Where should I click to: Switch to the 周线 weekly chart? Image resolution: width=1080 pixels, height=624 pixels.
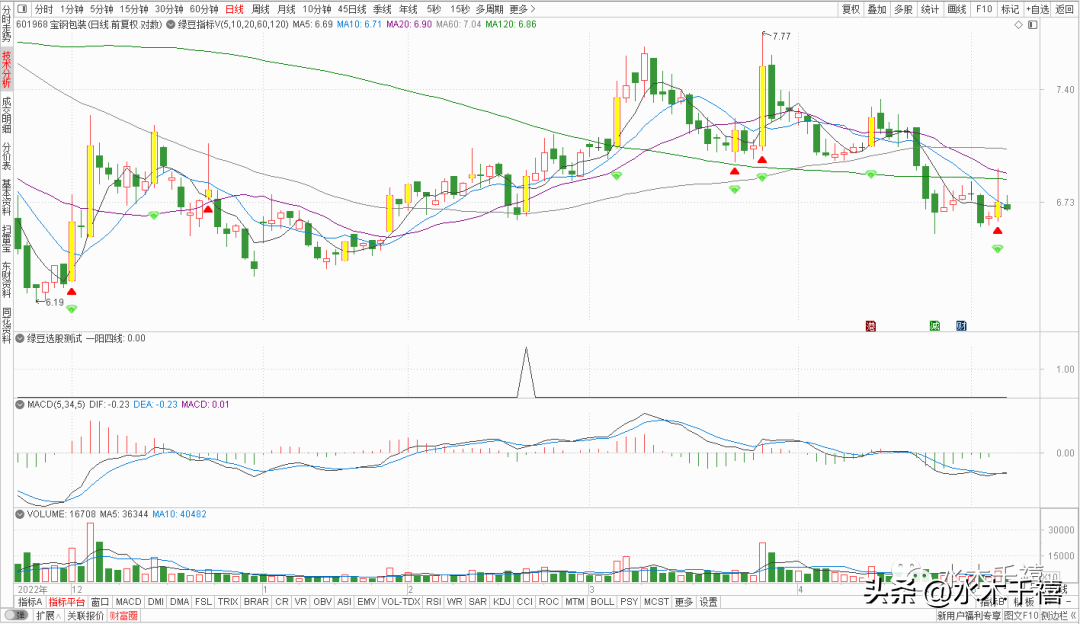(x=261, y=9)
